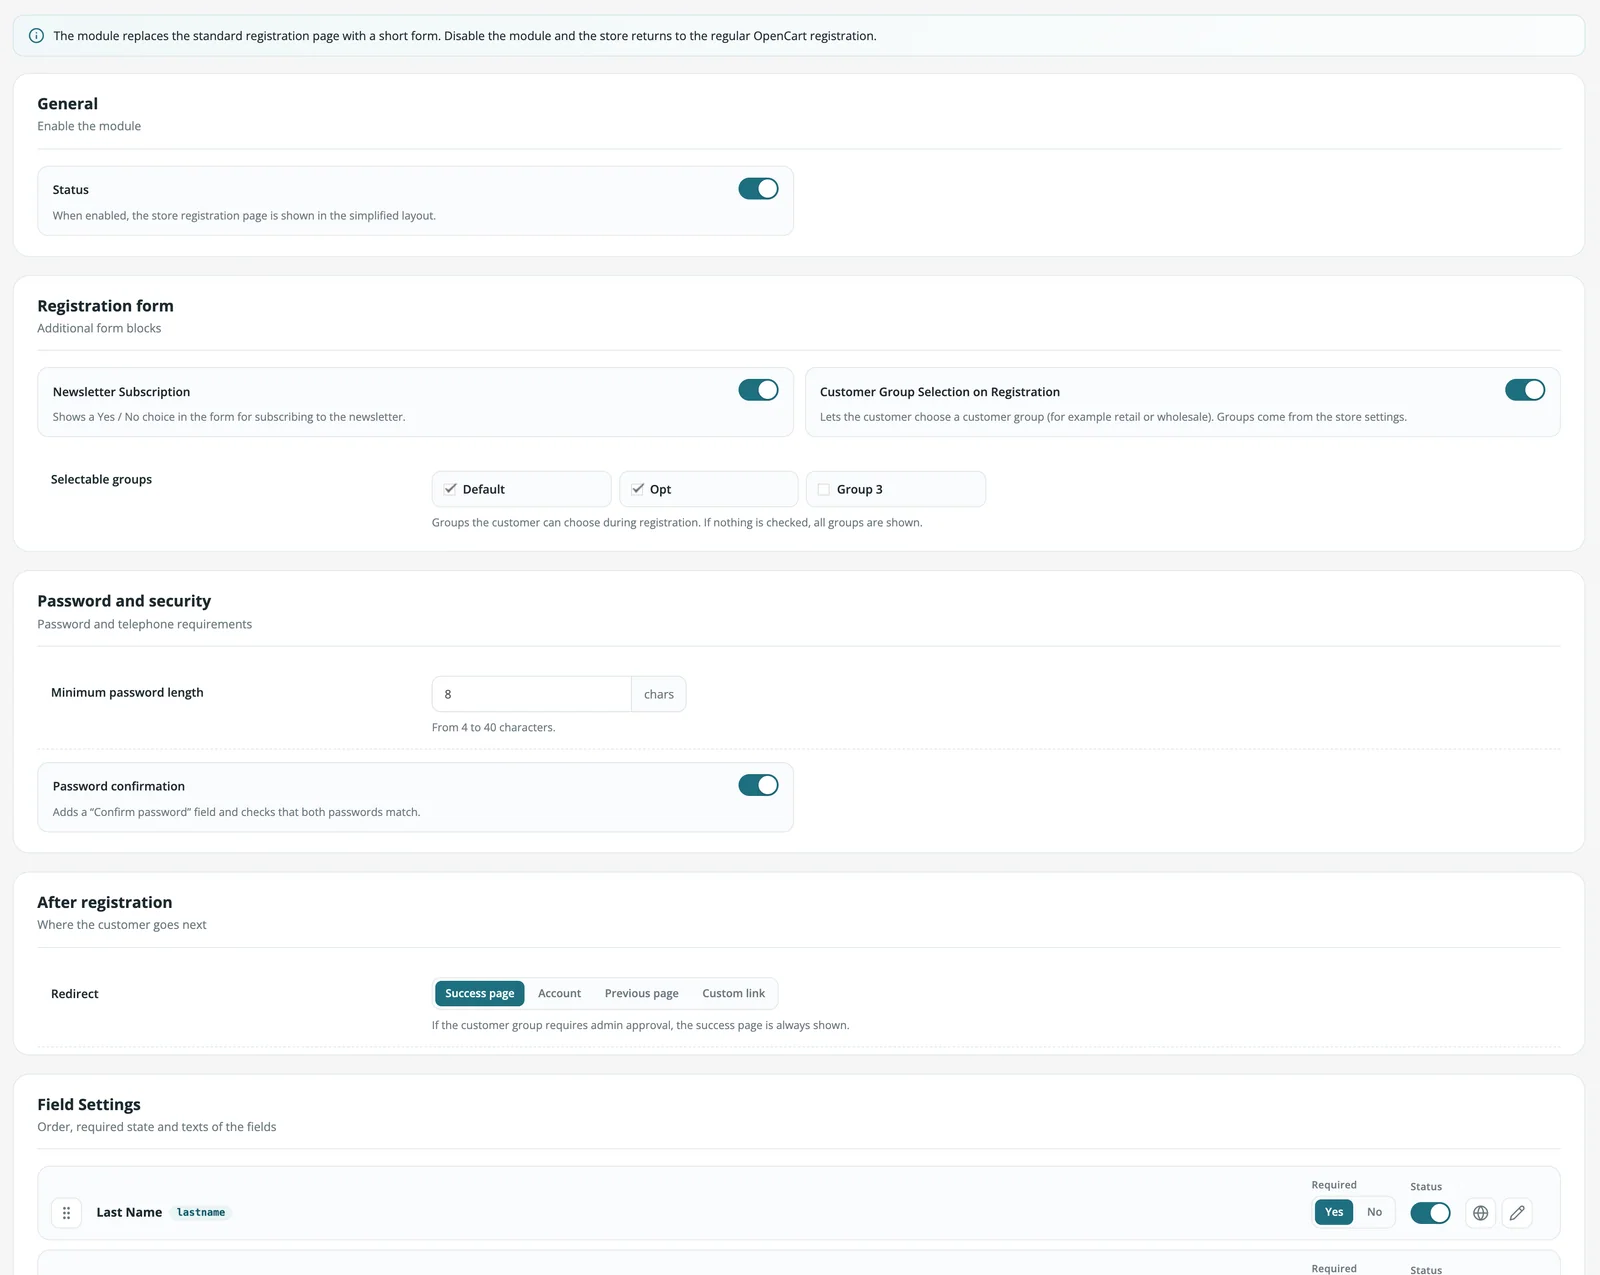Toggle Password confirmation switch
Screen dimensions: 1600x1275
pos(758,785)
